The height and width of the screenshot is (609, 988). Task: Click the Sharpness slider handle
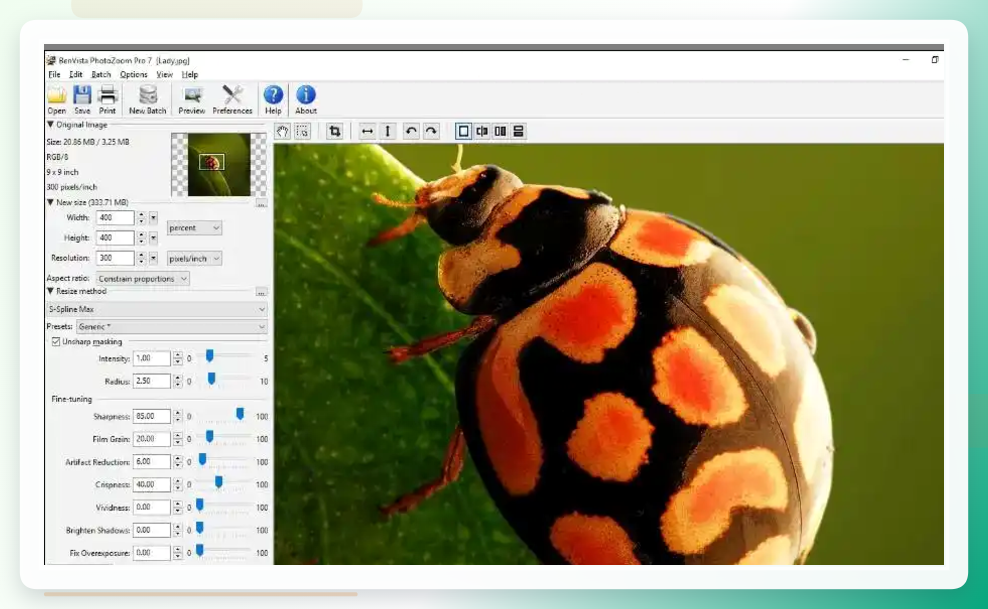click(x=240, y=414)
